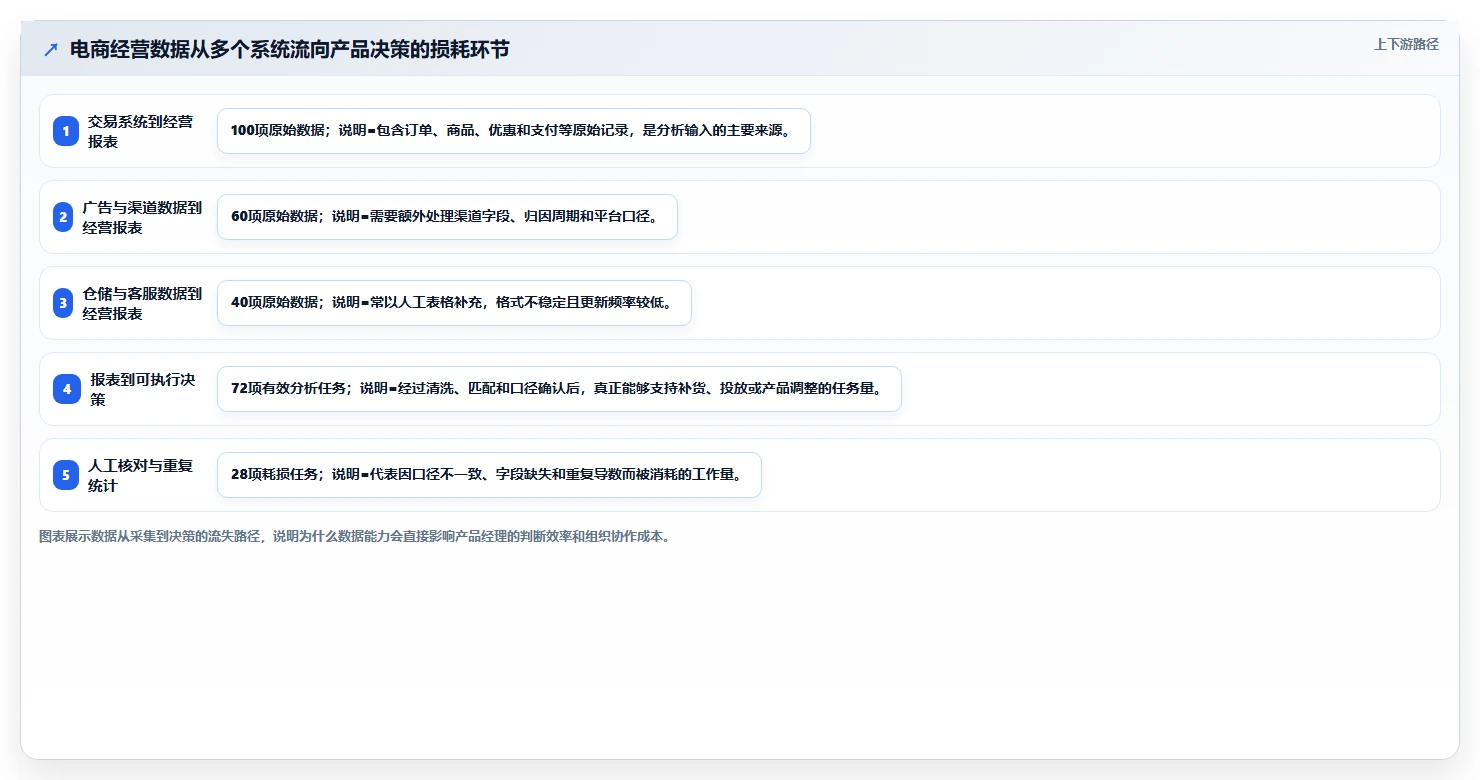Click the arrow icon beside the title
This screenshot has height=780, width=1480.
tap(51, 50)
